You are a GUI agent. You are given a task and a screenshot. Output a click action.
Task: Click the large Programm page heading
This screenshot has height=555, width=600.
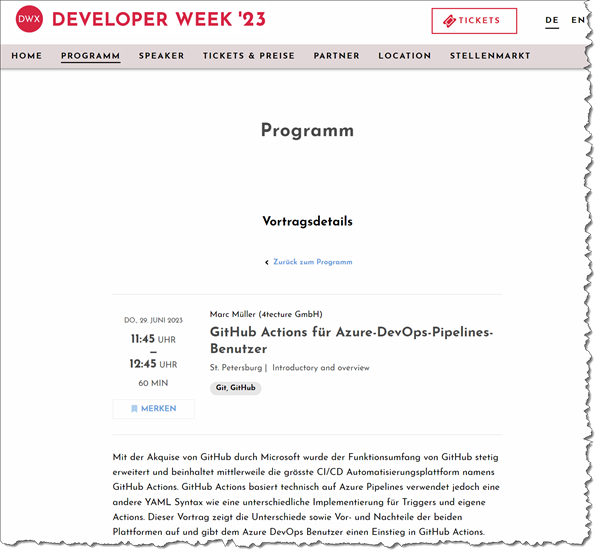pyautogui.click(x=307, y=131)
